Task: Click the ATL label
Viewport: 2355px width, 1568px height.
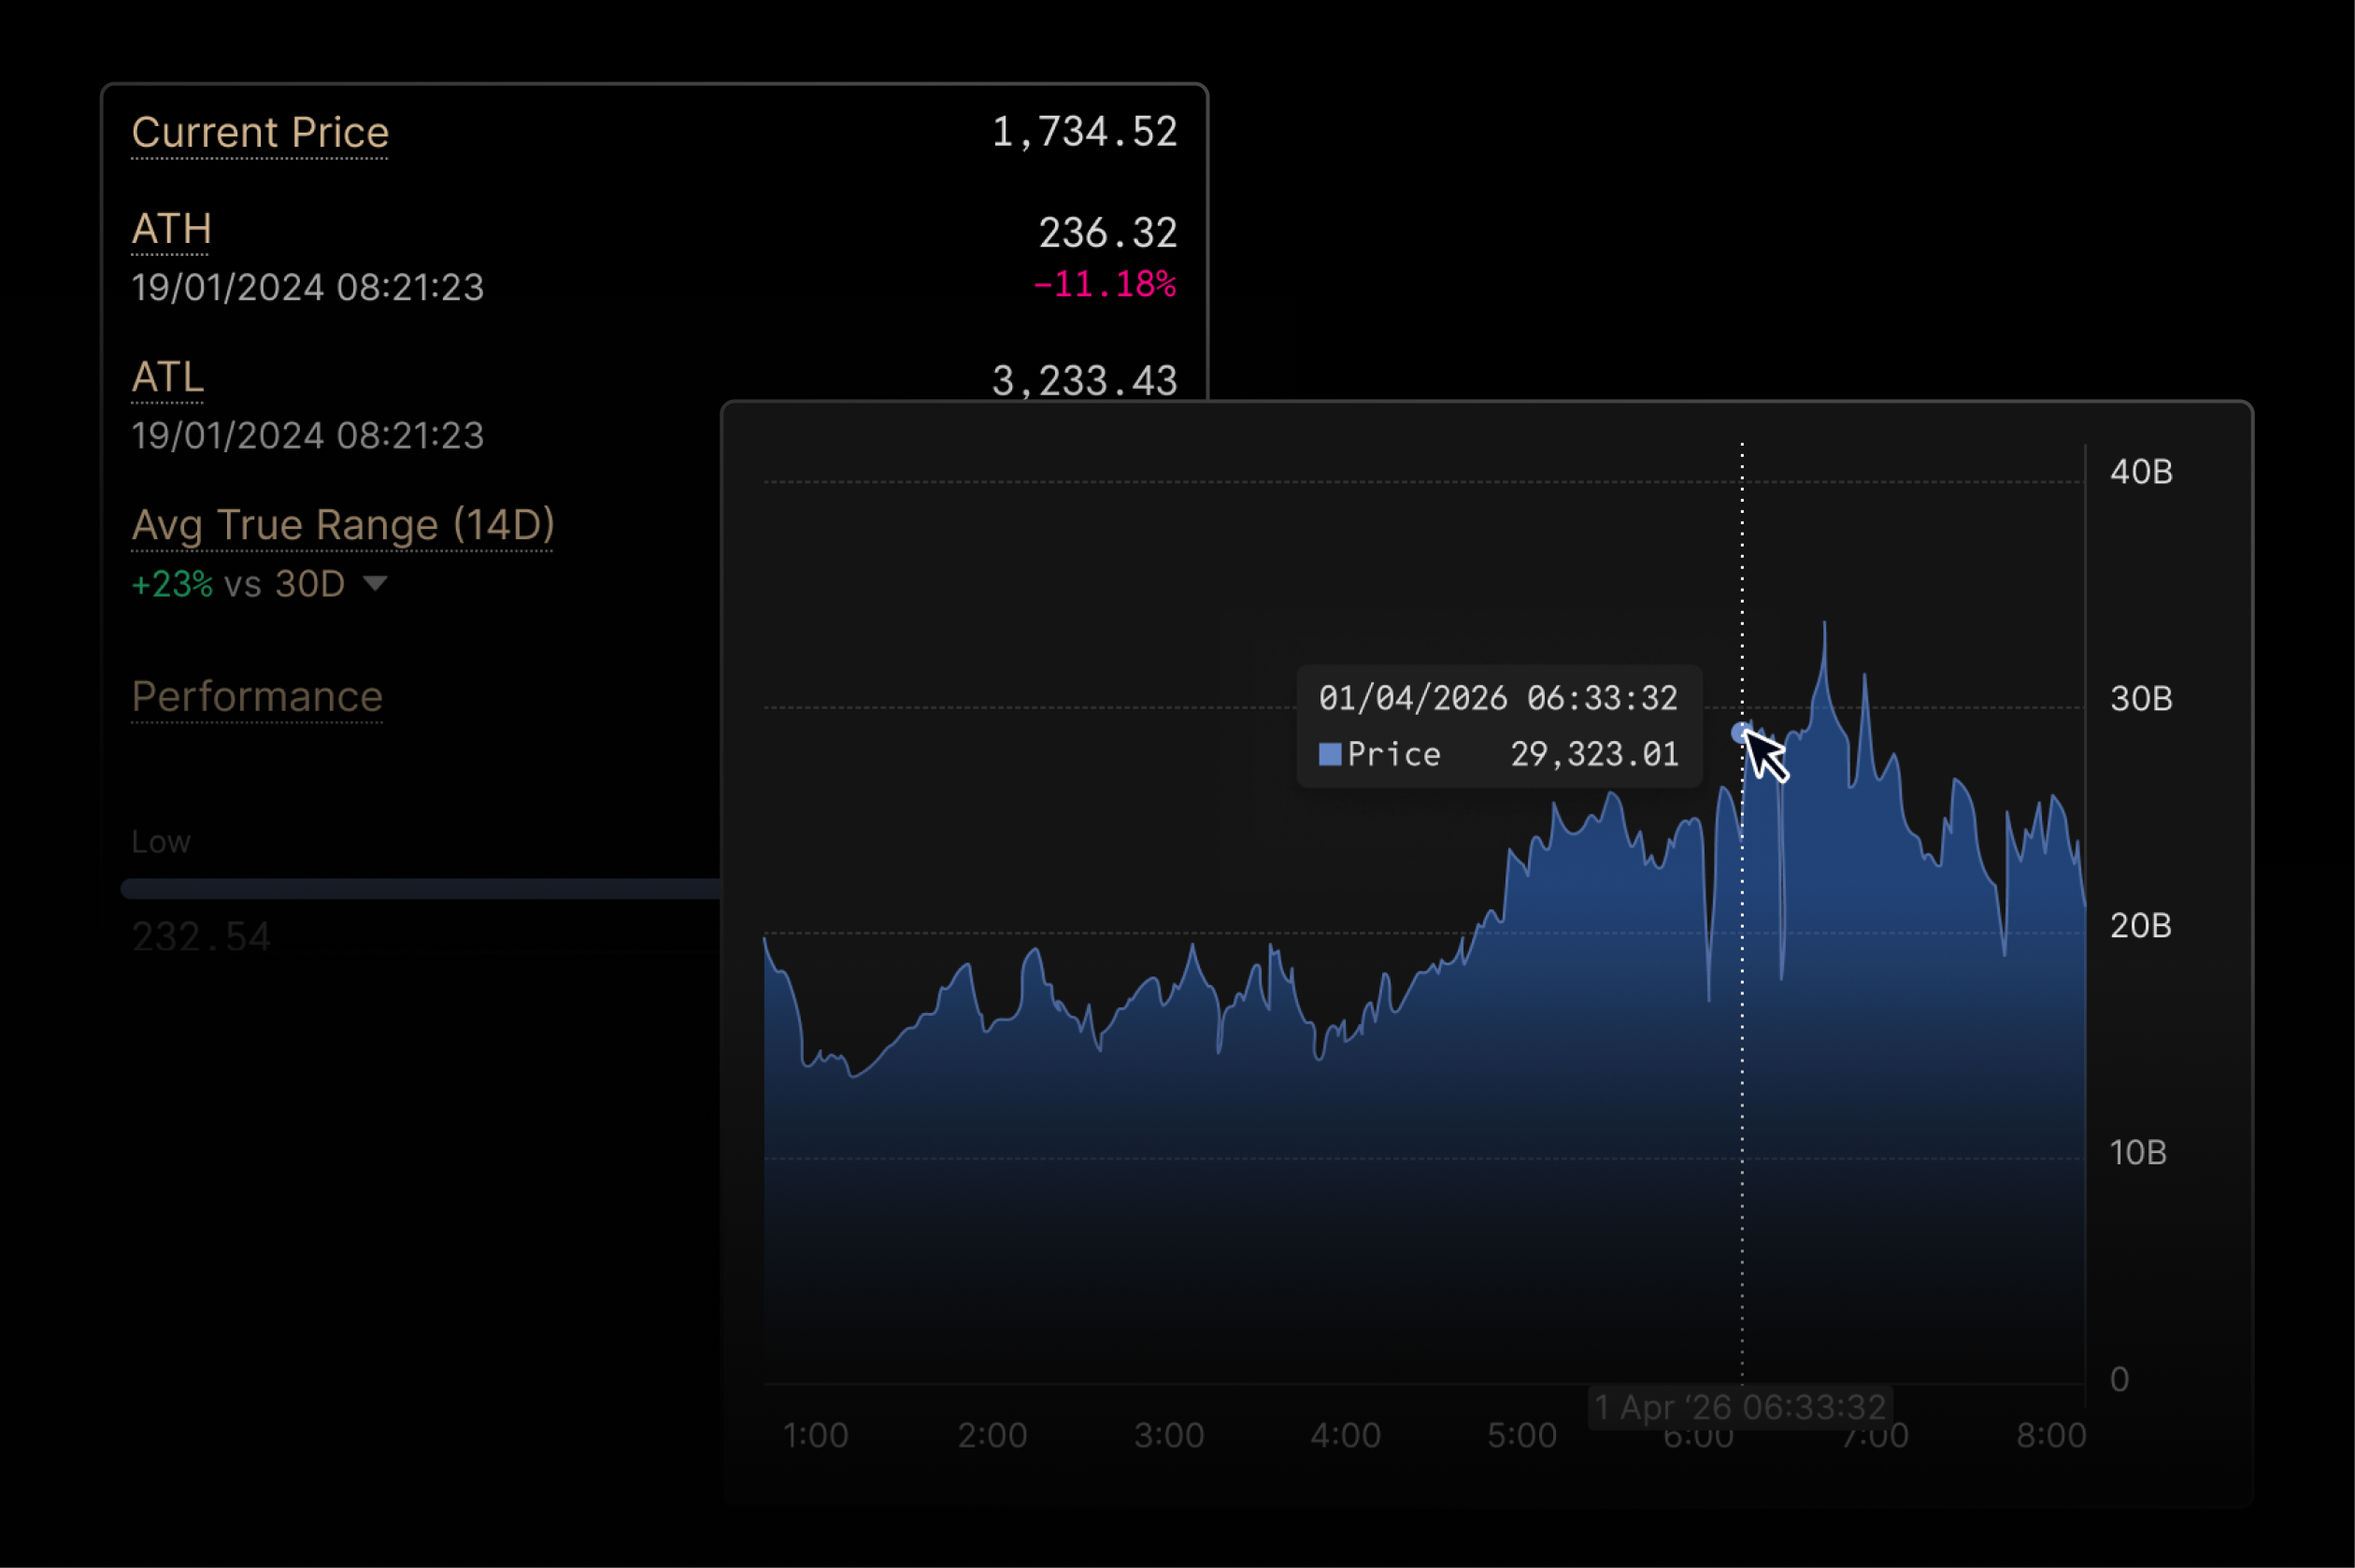Action: coord(167,377)
